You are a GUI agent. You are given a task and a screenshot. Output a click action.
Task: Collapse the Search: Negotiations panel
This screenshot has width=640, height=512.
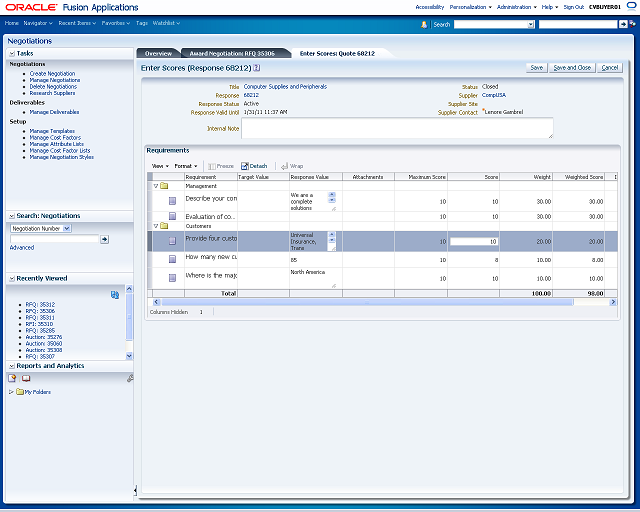[x=12, y=216]
